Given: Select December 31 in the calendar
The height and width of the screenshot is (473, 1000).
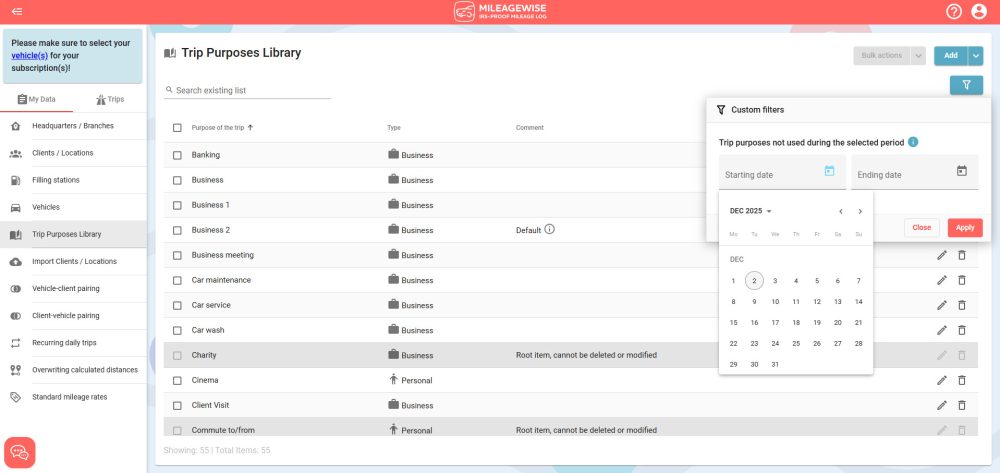Looking at the screenshot, I should (775, 365).
